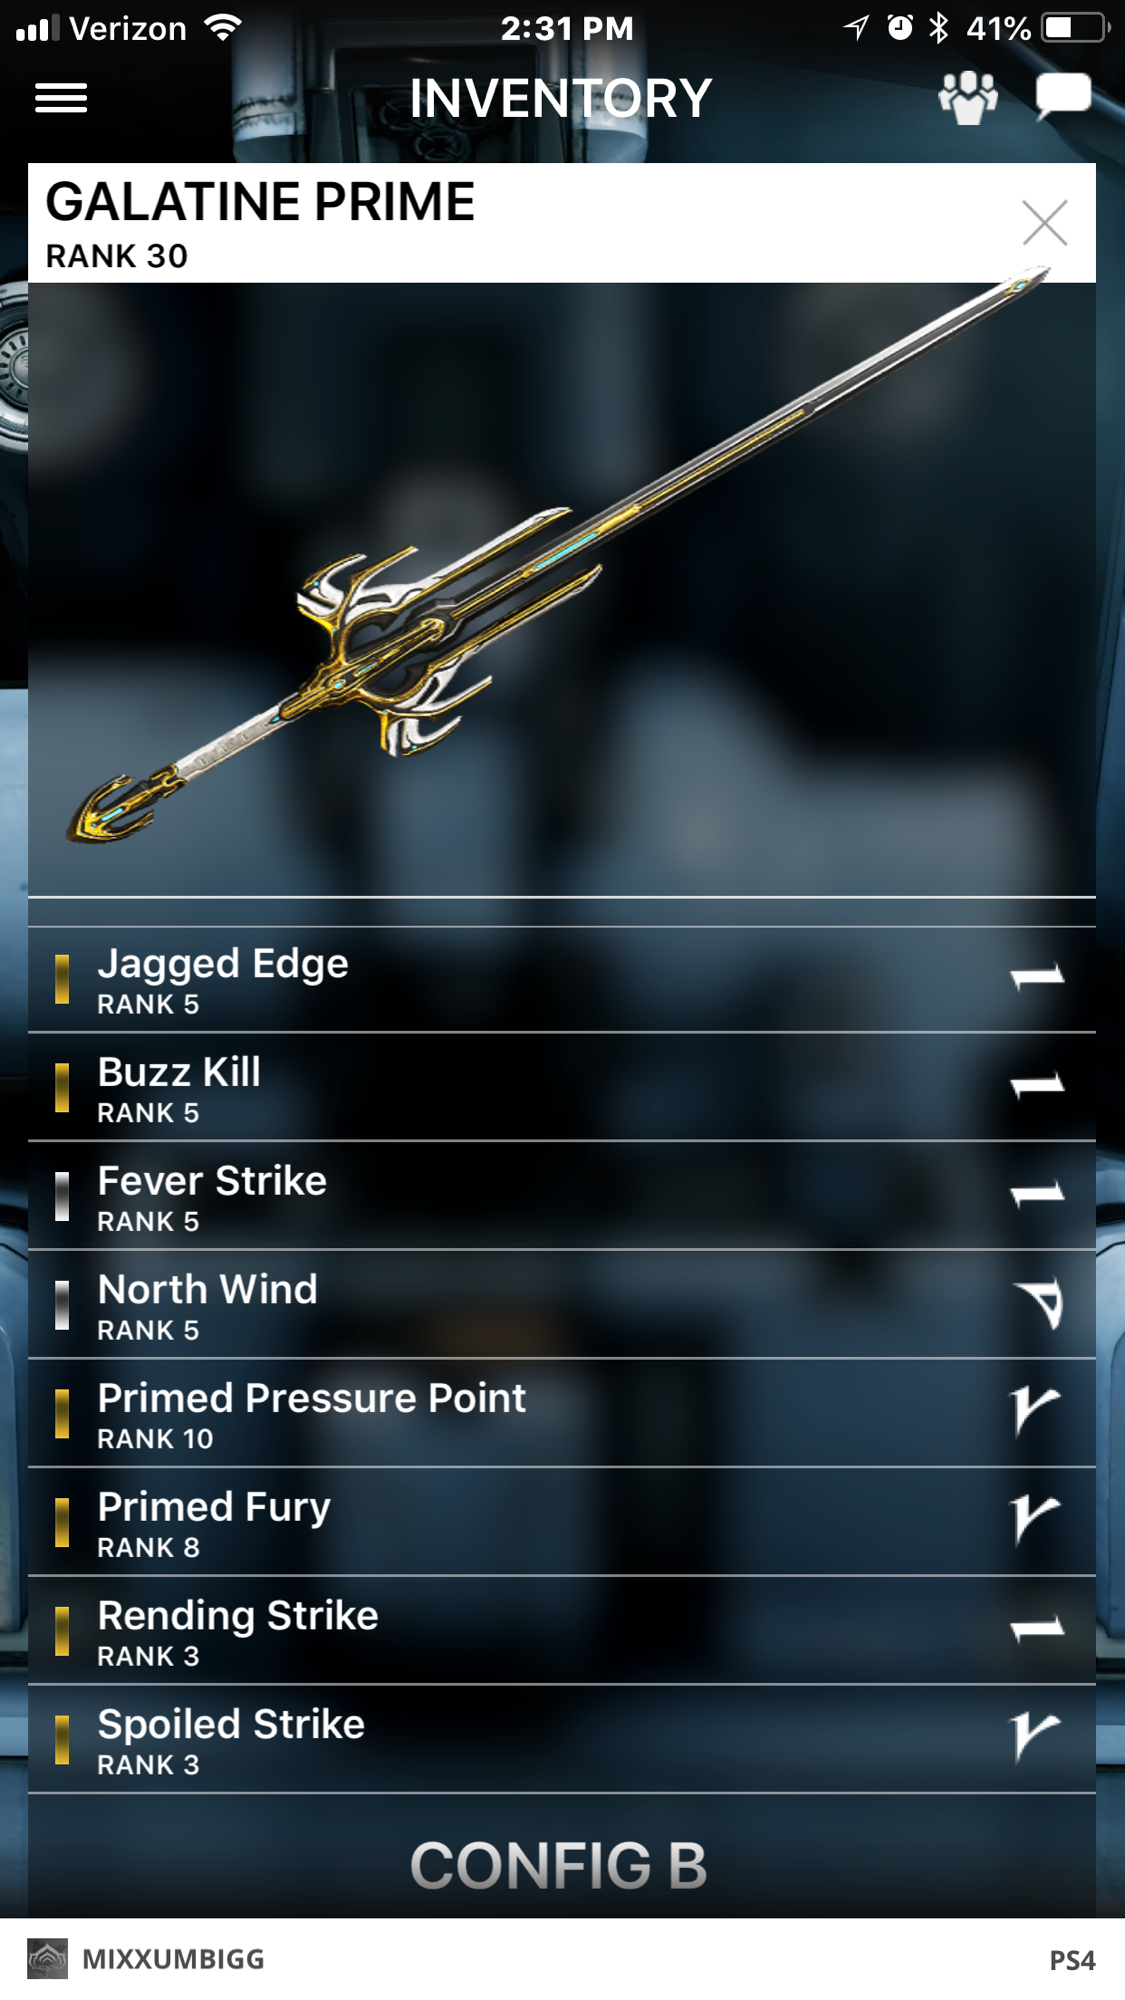Tap the North Wind polarity icon
This screenshot has width=1125, height=2000.
click(x=1039, y=1304)
